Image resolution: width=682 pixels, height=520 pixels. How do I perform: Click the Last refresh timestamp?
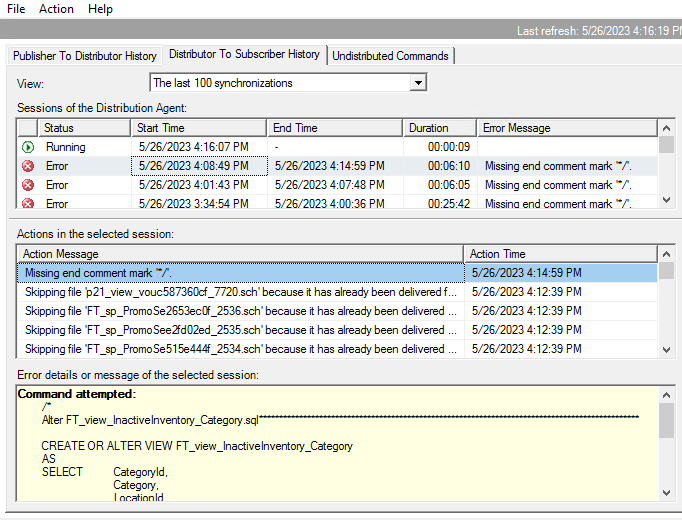599,31
